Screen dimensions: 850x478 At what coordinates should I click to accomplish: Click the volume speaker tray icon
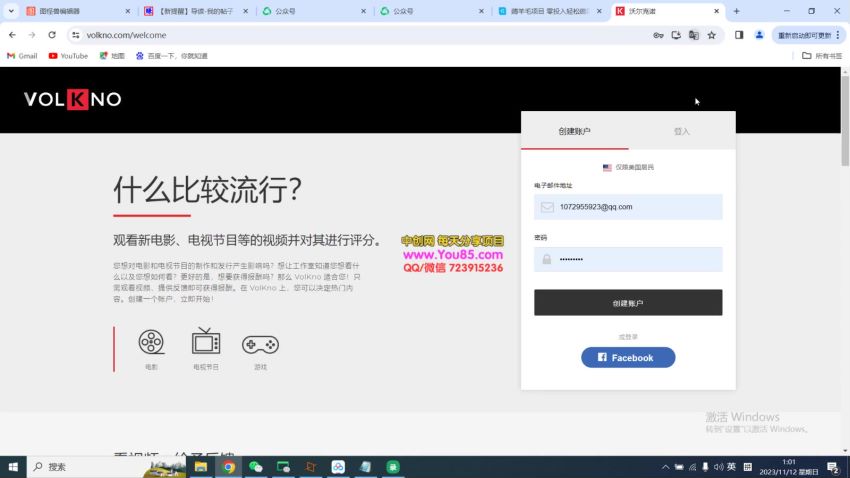point(718,467)
